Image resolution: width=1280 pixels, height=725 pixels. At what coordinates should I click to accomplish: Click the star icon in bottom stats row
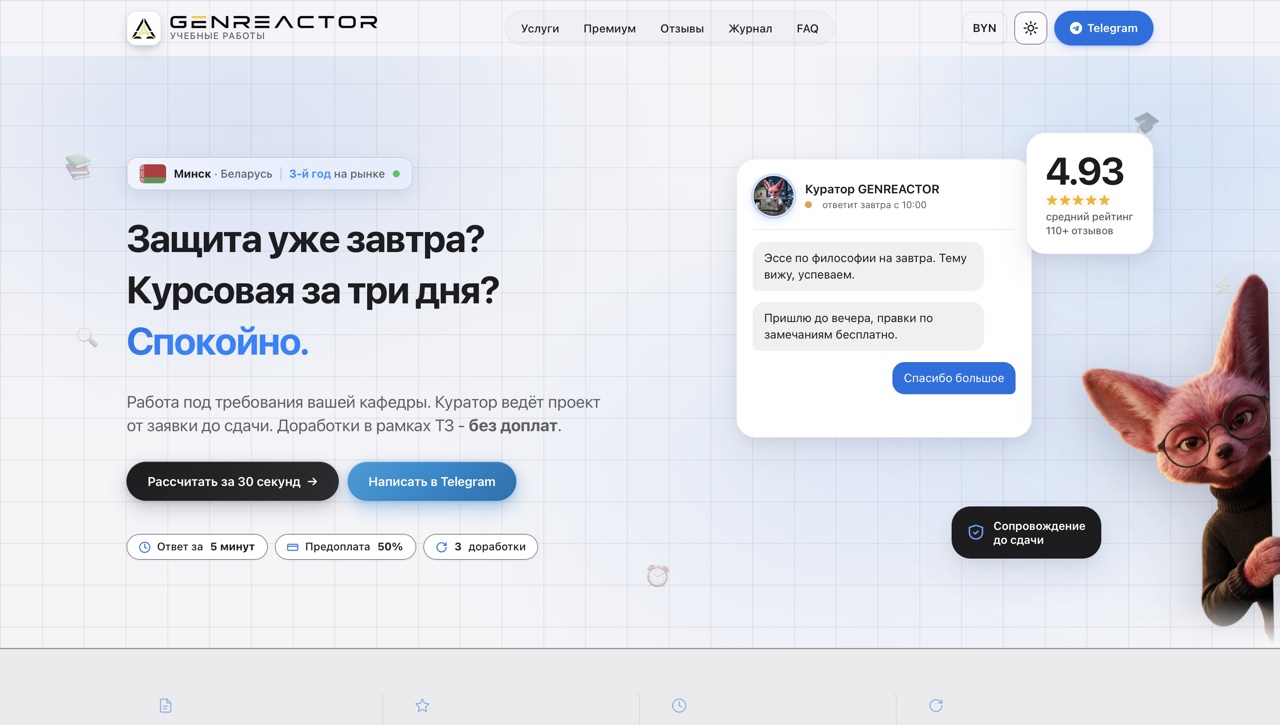(422, 706)
